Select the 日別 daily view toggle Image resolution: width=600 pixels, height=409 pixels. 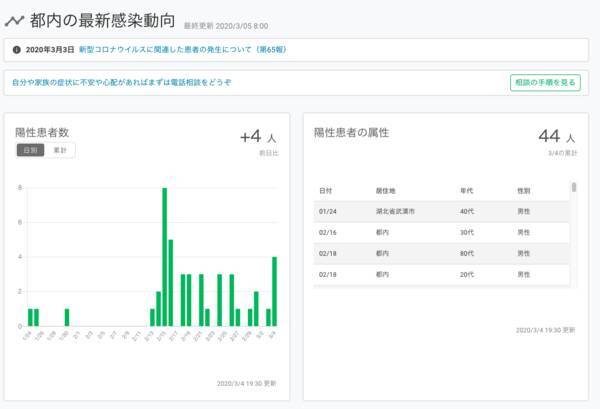pyautogui.click(x=30, y=150)
